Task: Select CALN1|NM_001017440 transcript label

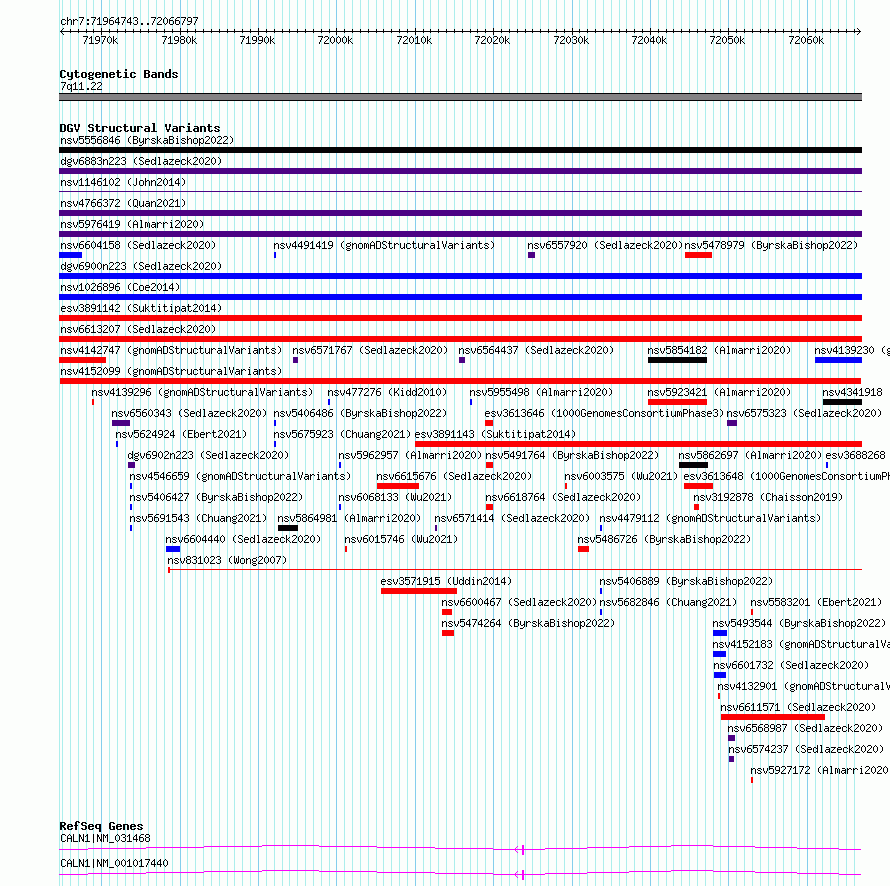Action: (114, 863)
